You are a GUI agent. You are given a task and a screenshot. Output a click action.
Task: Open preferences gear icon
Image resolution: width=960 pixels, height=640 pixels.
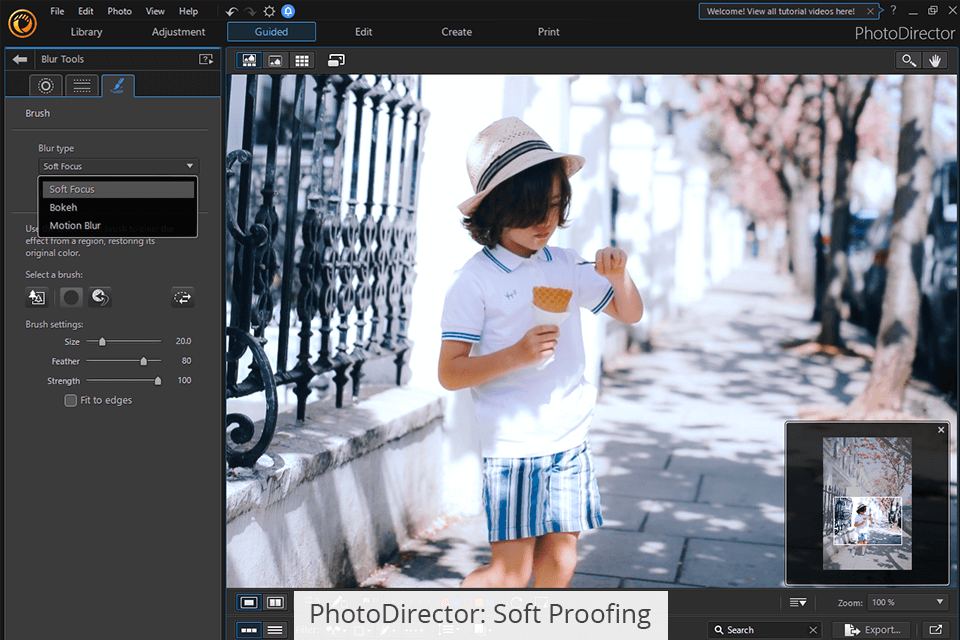[269, 11]
